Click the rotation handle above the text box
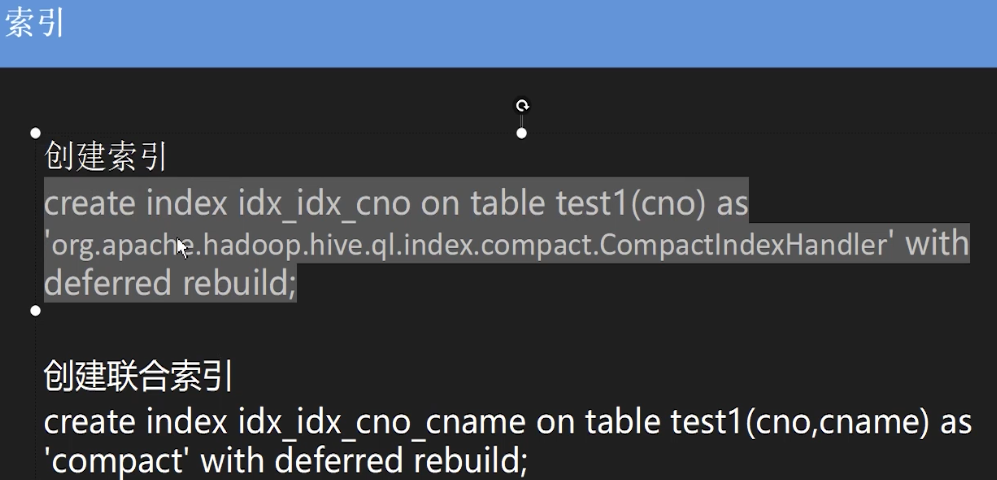The image size is (997, 480). point(521,105)
